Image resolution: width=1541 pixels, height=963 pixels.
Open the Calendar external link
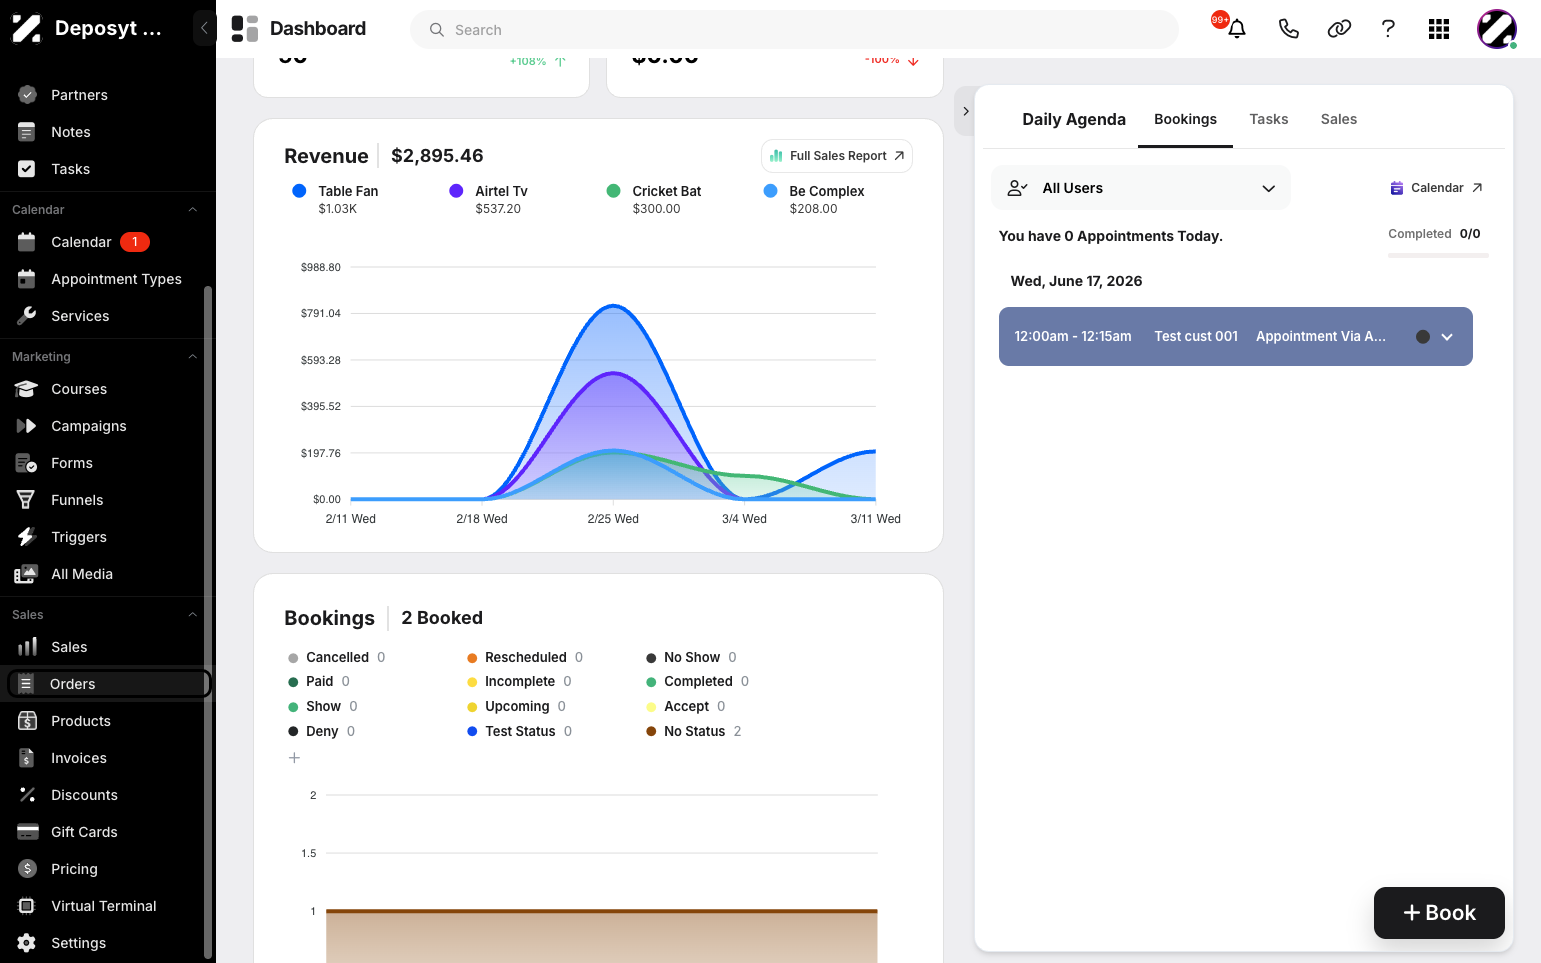pyautogui.click(x=1436, y=188)
